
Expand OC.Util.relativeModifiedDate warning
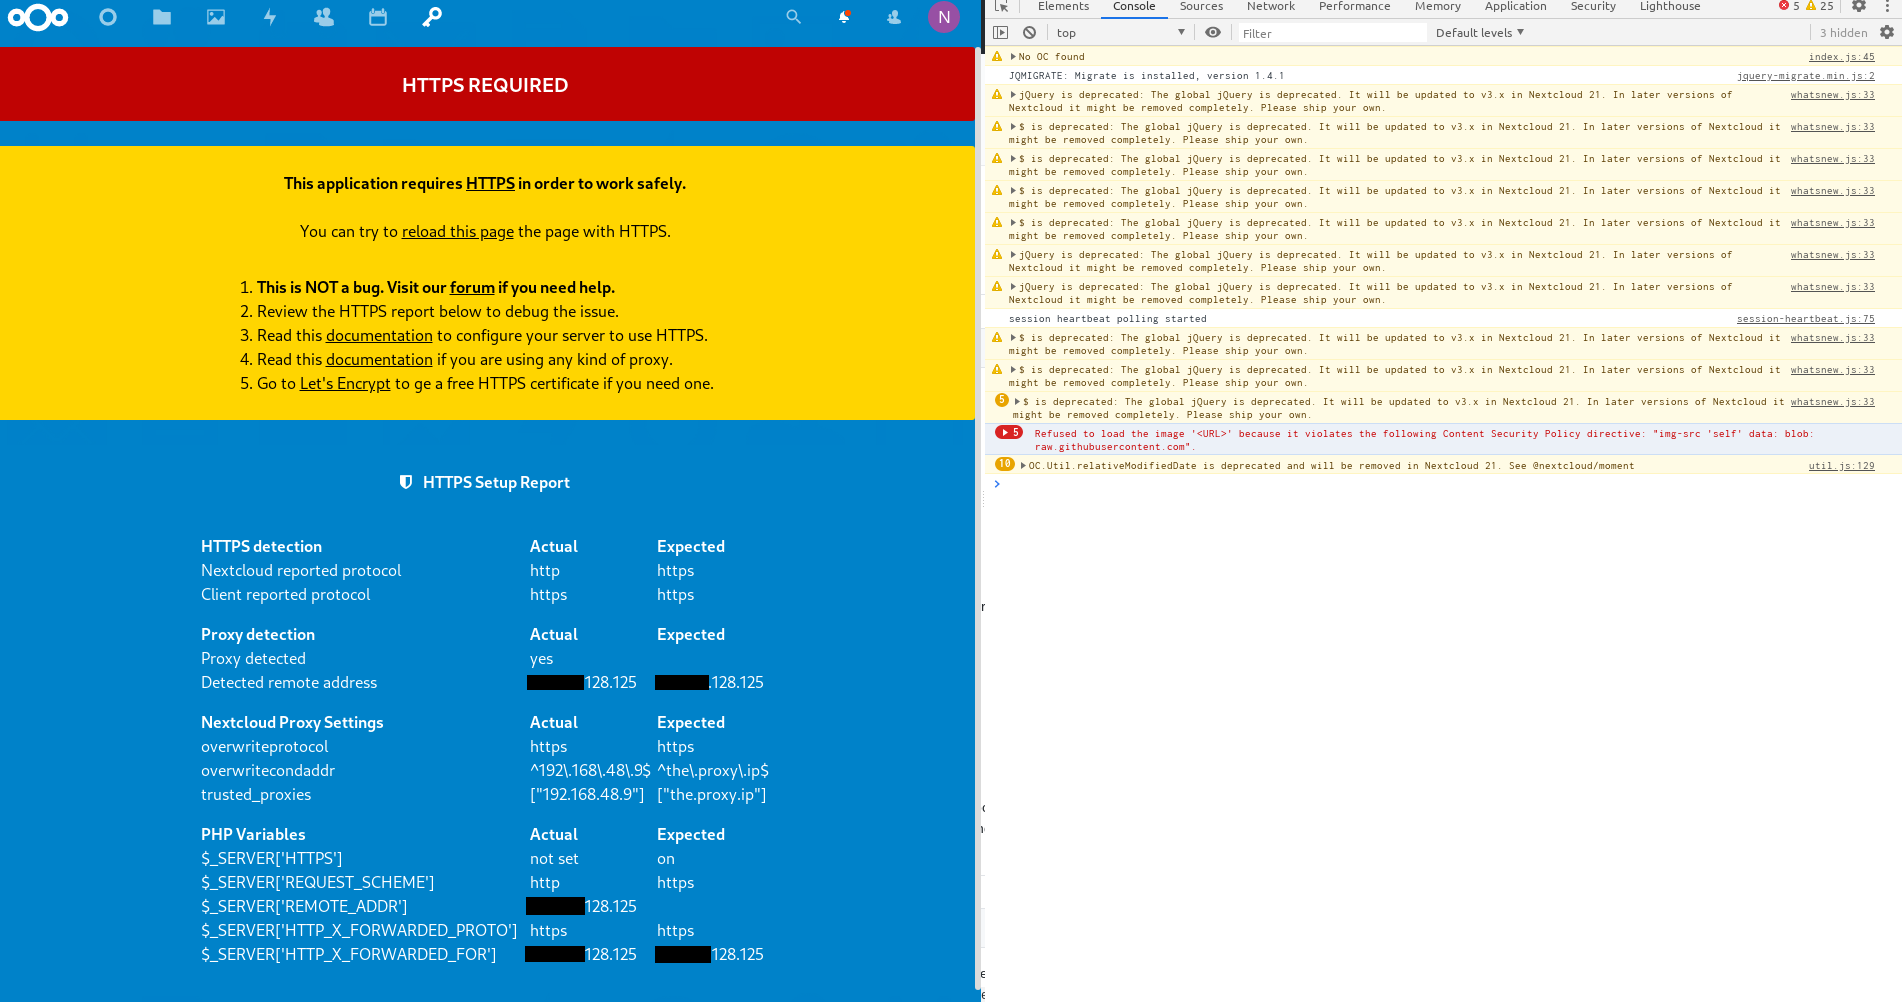pos(1023,465)
